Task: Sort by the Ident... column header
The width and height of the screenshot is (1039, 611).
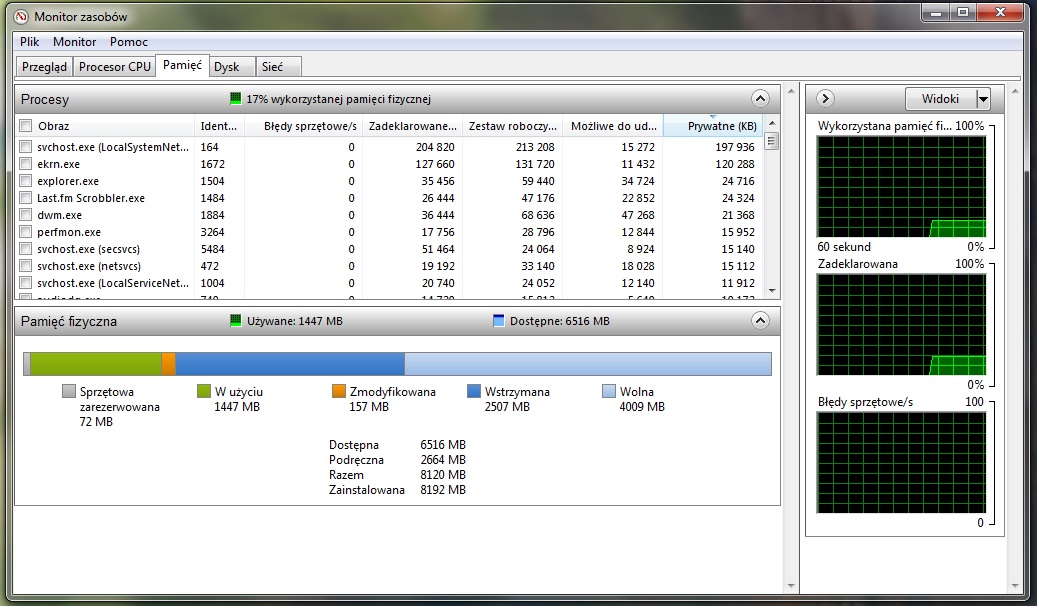Action: click(219, 126)
